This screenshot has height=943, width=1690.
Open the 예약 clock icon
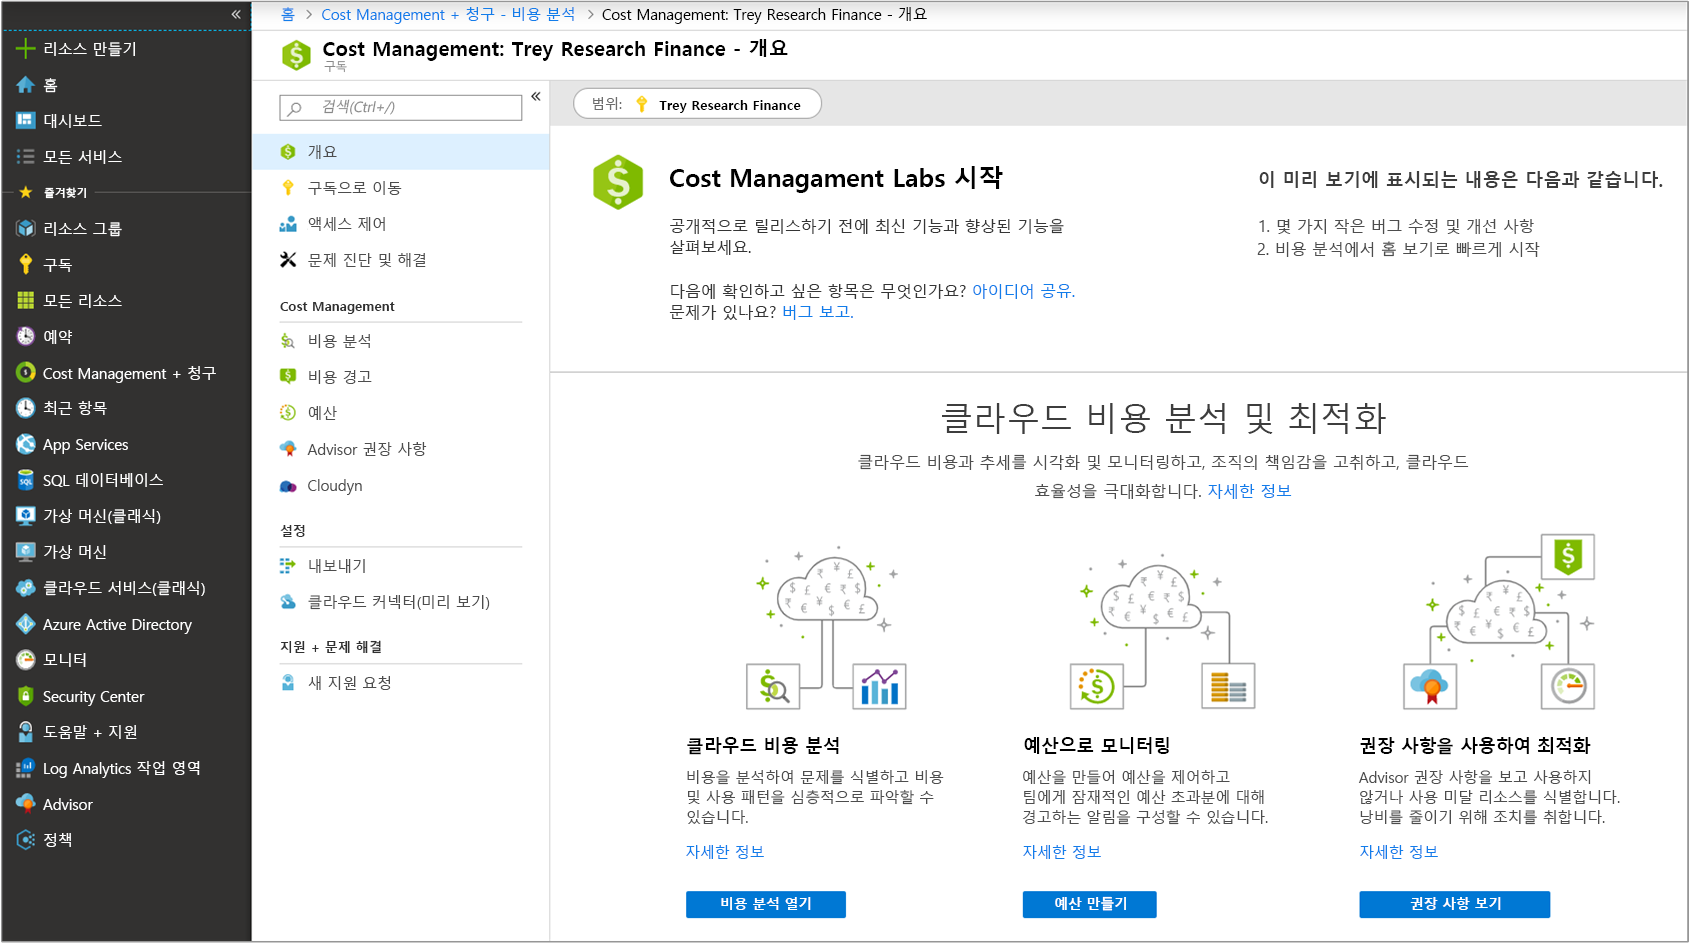coord(25,336)
